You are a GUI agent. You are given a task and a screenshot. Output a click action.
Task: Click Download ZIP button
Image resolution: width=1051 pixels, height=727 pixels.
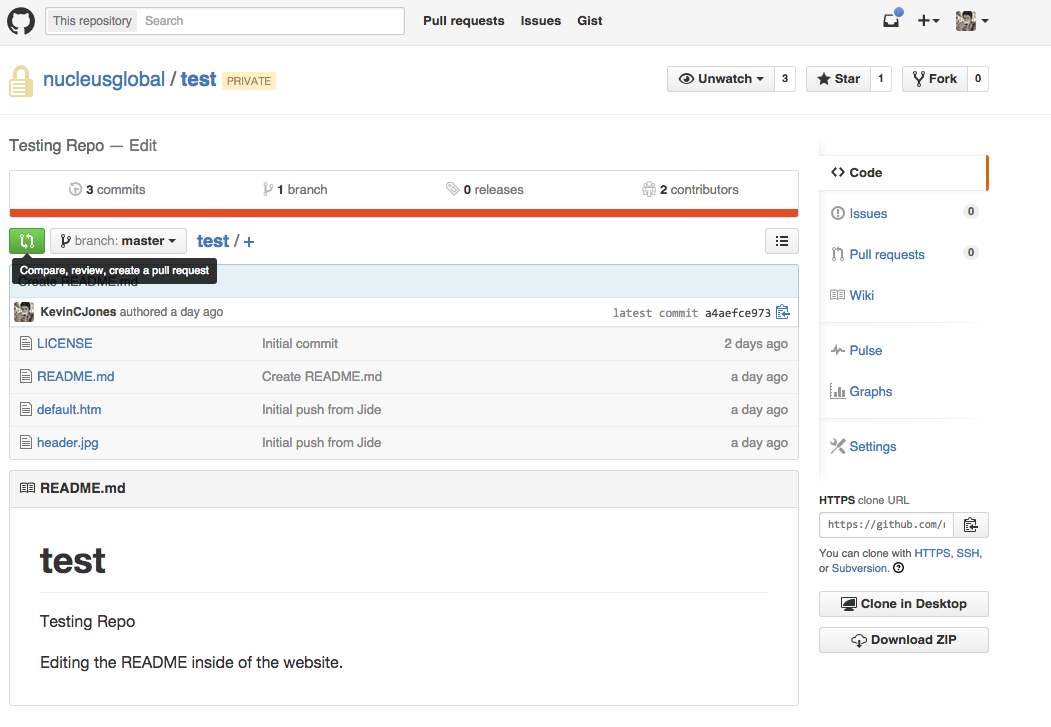[x=904, y=640]
